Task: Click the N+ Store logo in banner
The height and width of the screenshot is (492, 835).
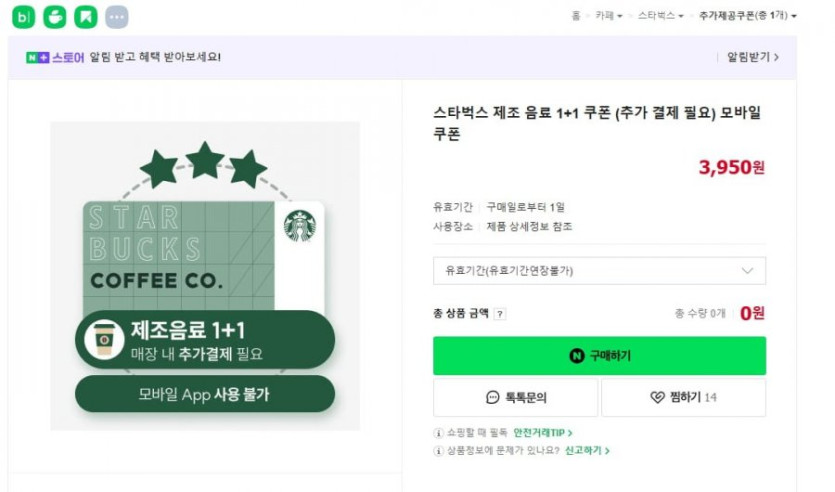Action: tap(54, 57)
